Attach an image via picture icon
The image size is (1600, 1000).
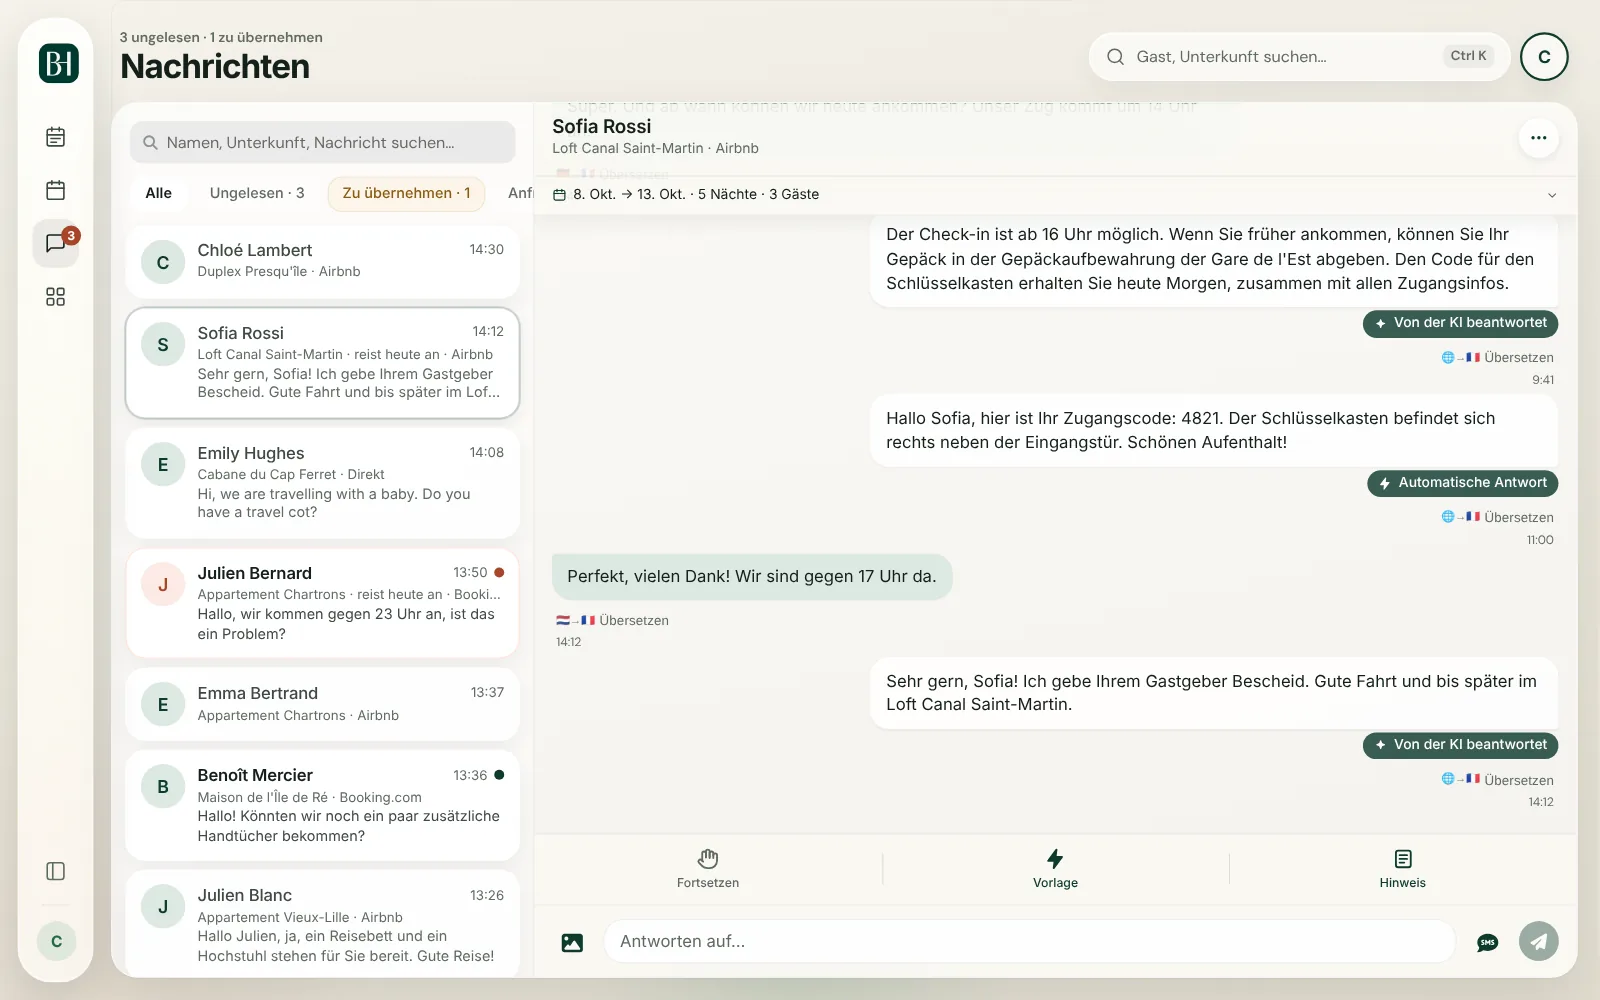[572, 942]
